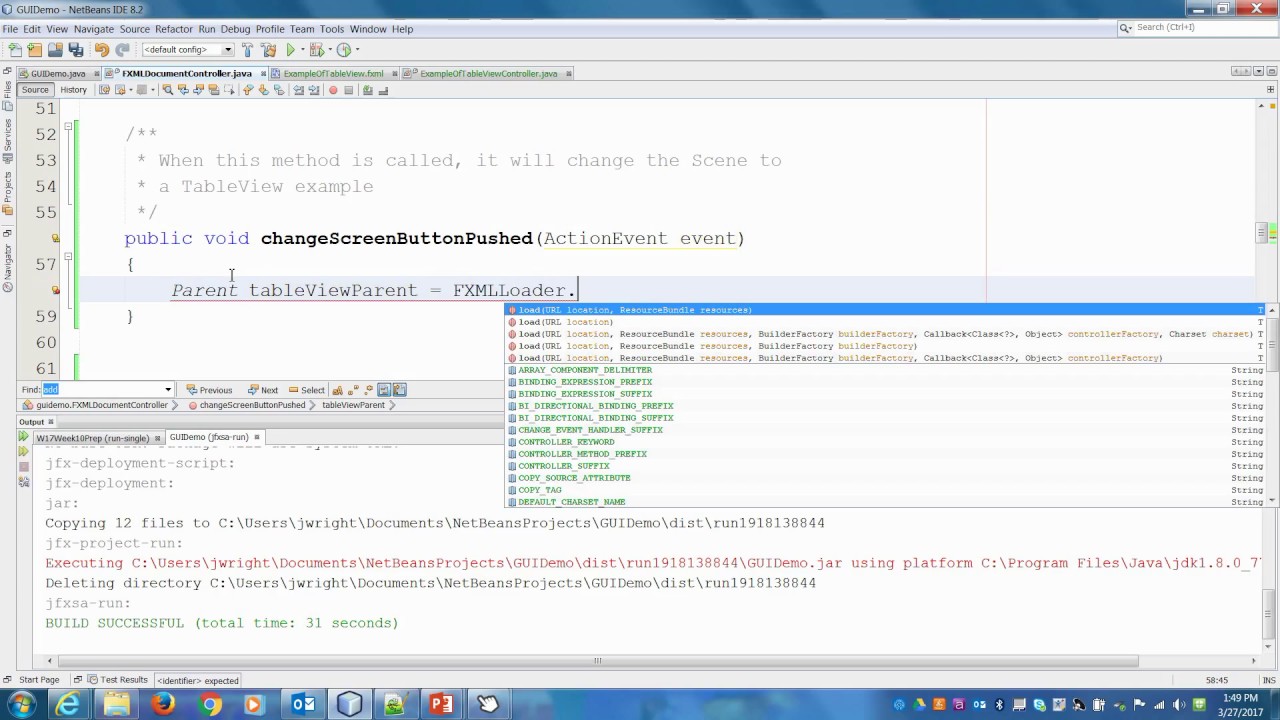
Task: Open Chrome from the taskbar
Action: (210, 704)
